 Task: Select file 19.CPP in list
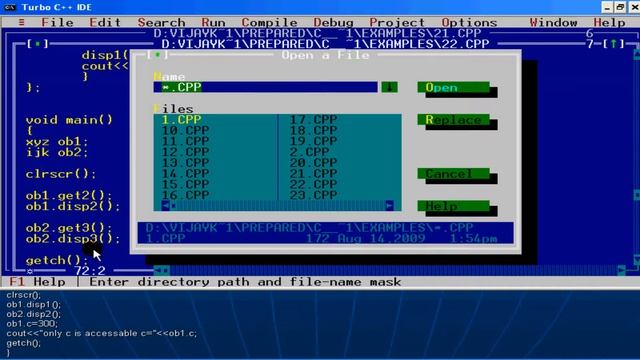[x=313, y=141]
